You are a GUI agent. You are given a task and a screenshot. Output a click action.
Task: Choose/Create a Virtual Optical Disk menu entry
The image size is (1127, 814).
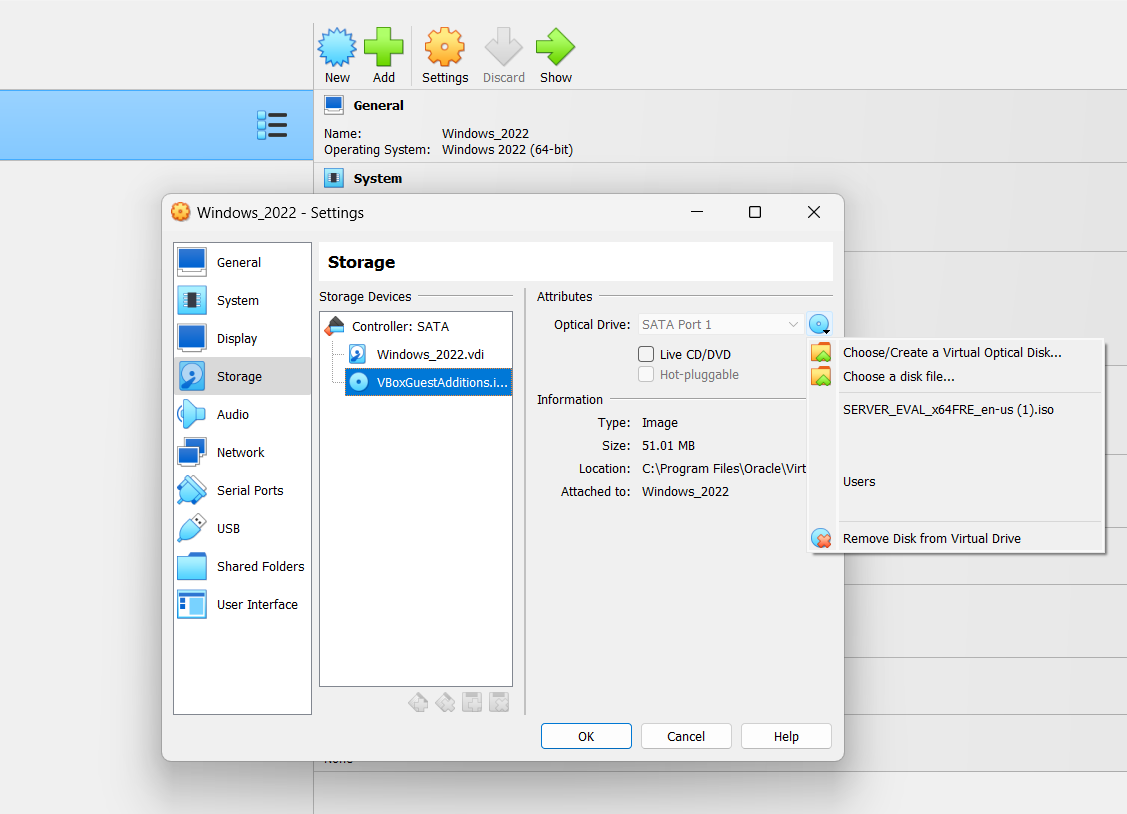957,353
